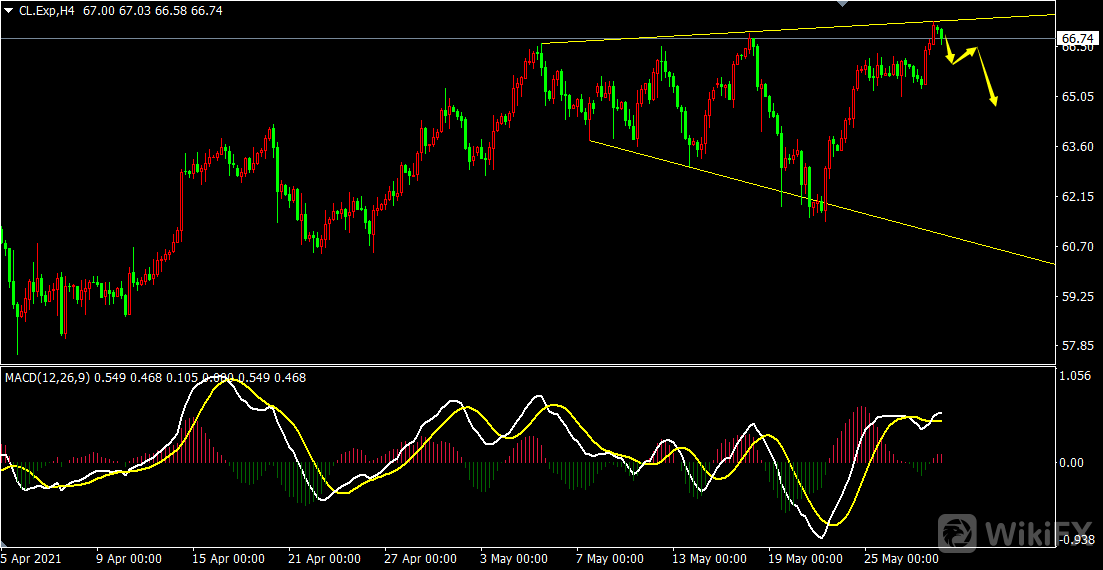1103x570 pixels.
Task: Click the 3 May 00:00 time axis label
Action: (x=513, y=559)
